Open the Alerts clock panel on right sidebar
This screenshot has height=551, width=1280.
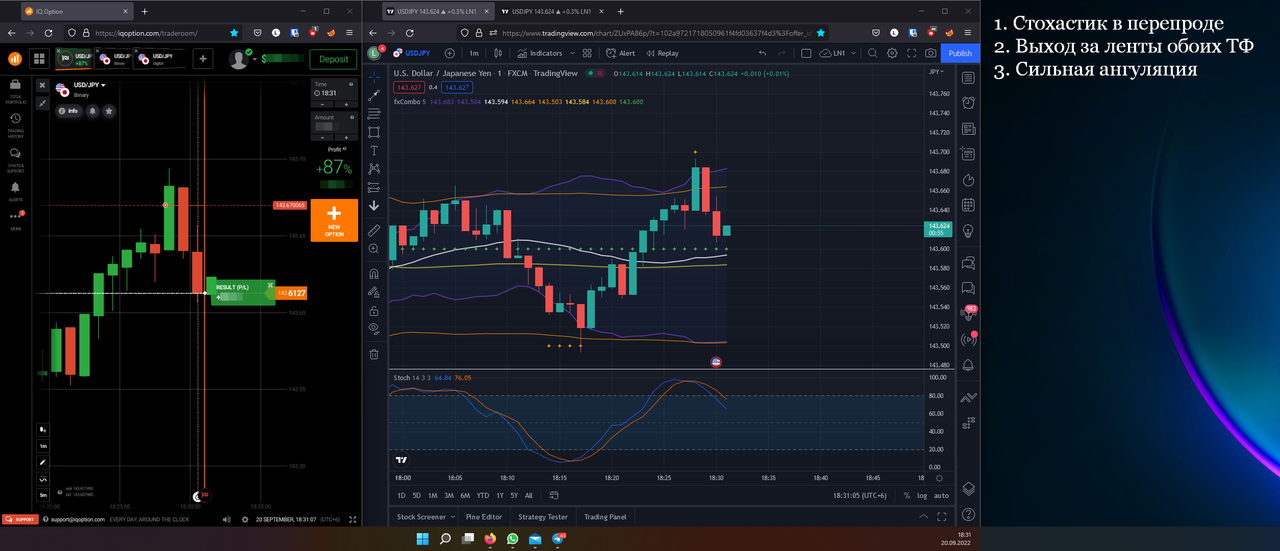968,103
